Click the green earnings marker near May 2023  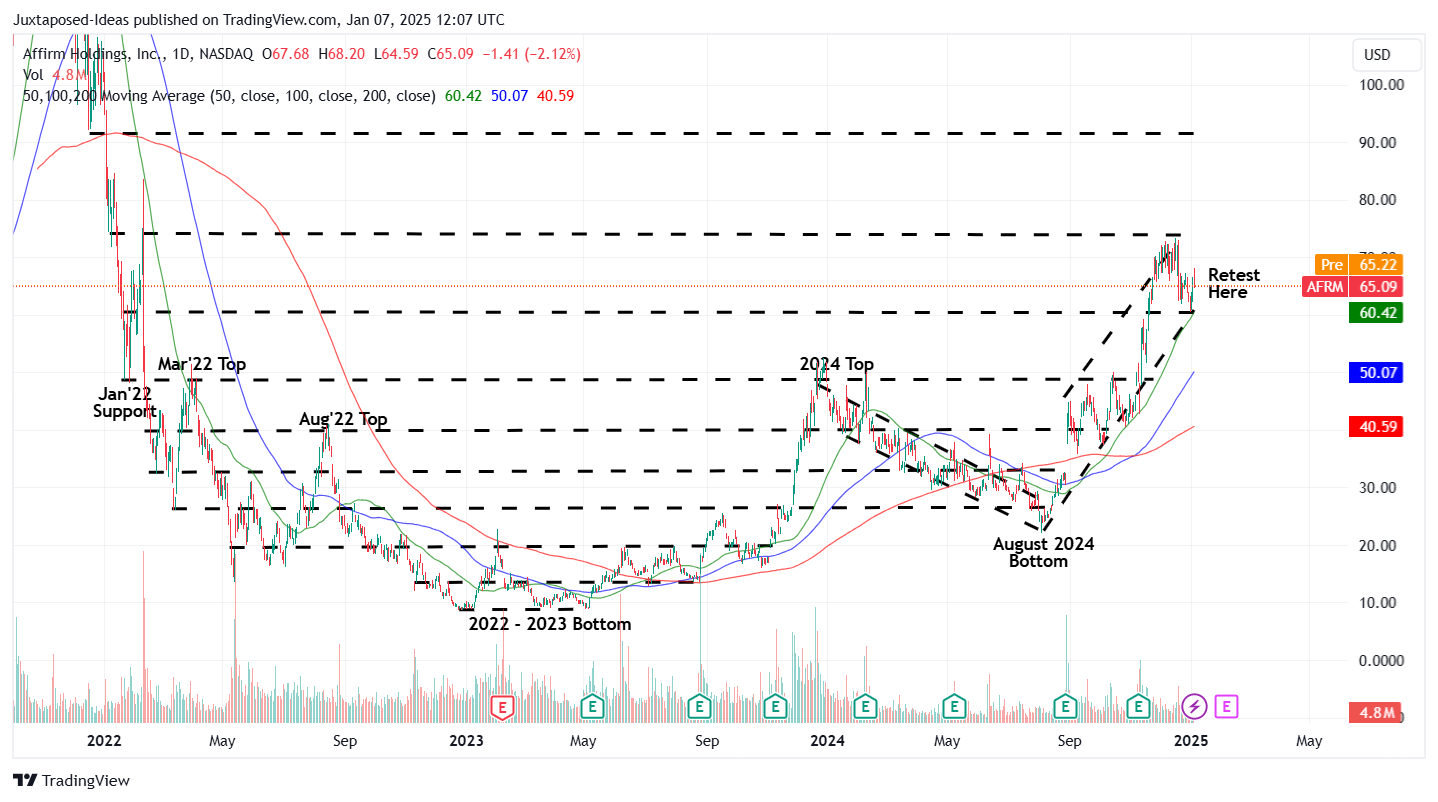593,707
